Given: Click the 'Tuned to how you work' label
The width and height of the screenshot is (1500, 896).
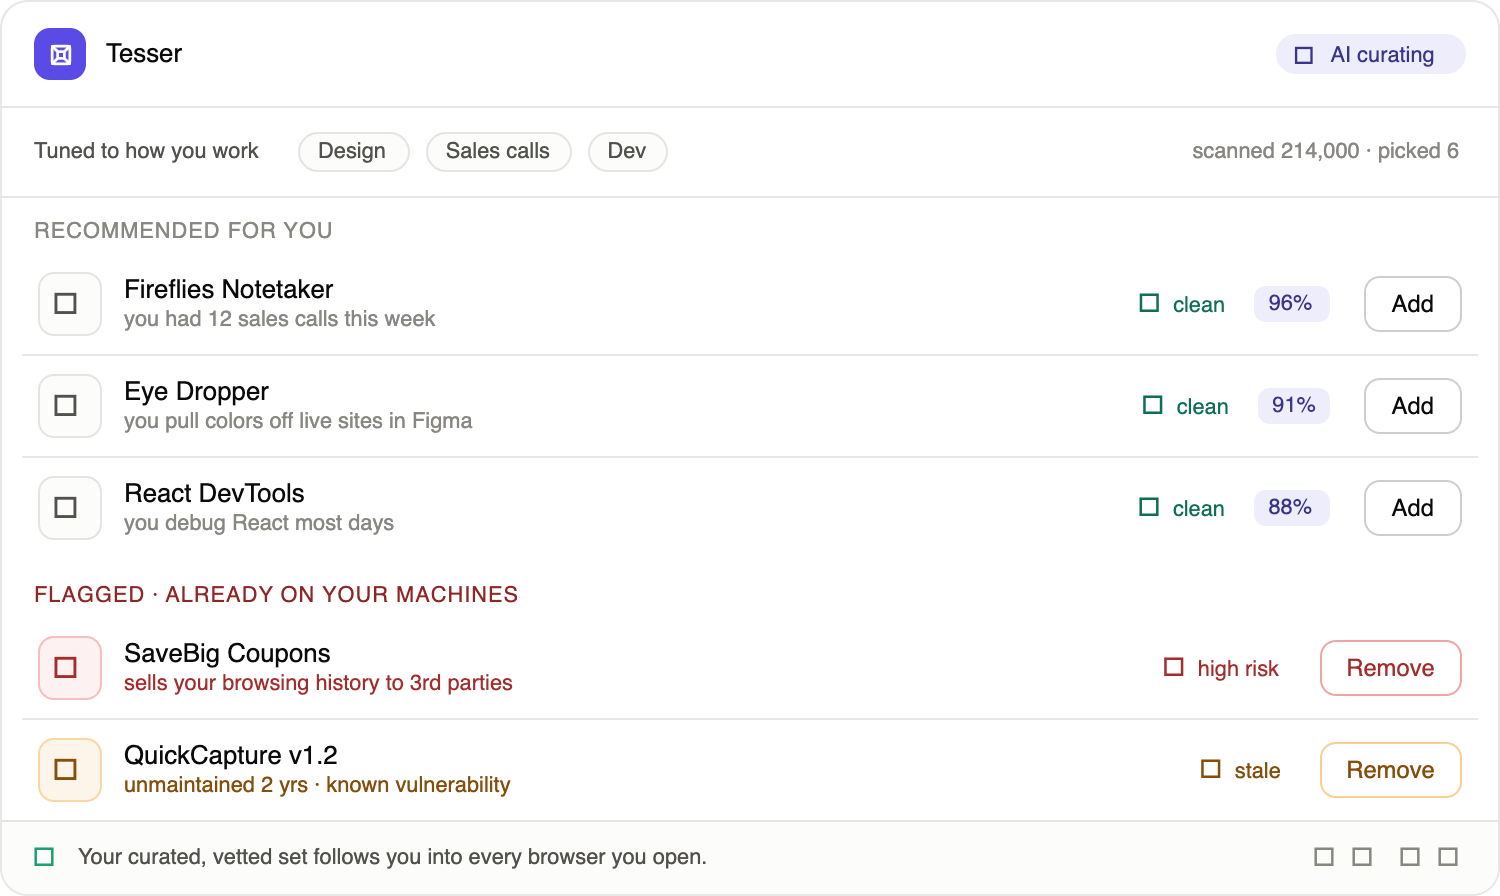Looking at the screenshot, I should coord(146,151).
